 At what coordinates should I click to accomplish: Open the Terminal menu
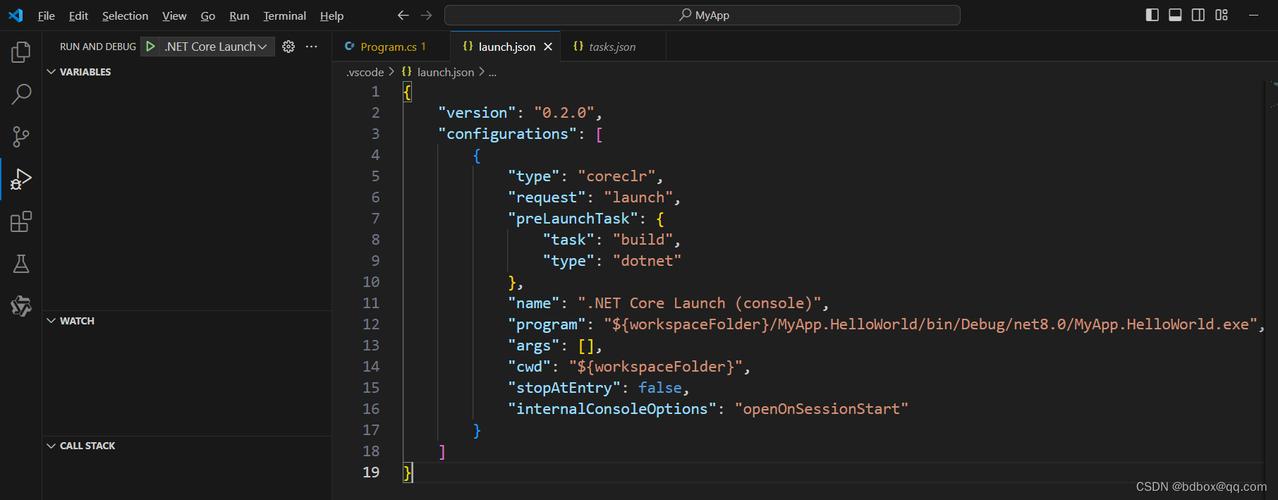pos(285,16)
